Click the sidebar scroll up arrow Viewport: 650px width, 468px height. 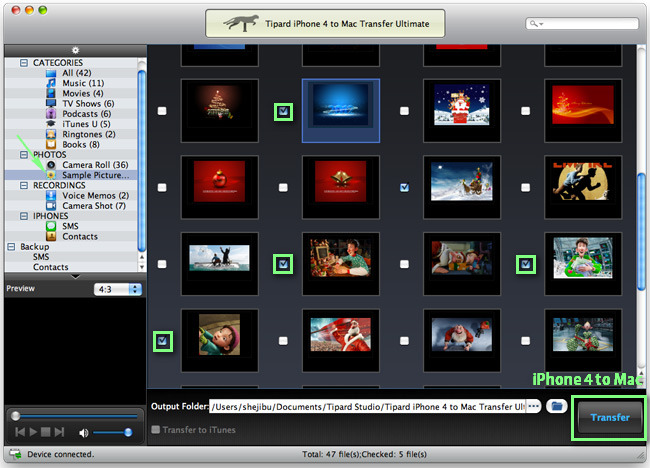click(x=142, y=257)
